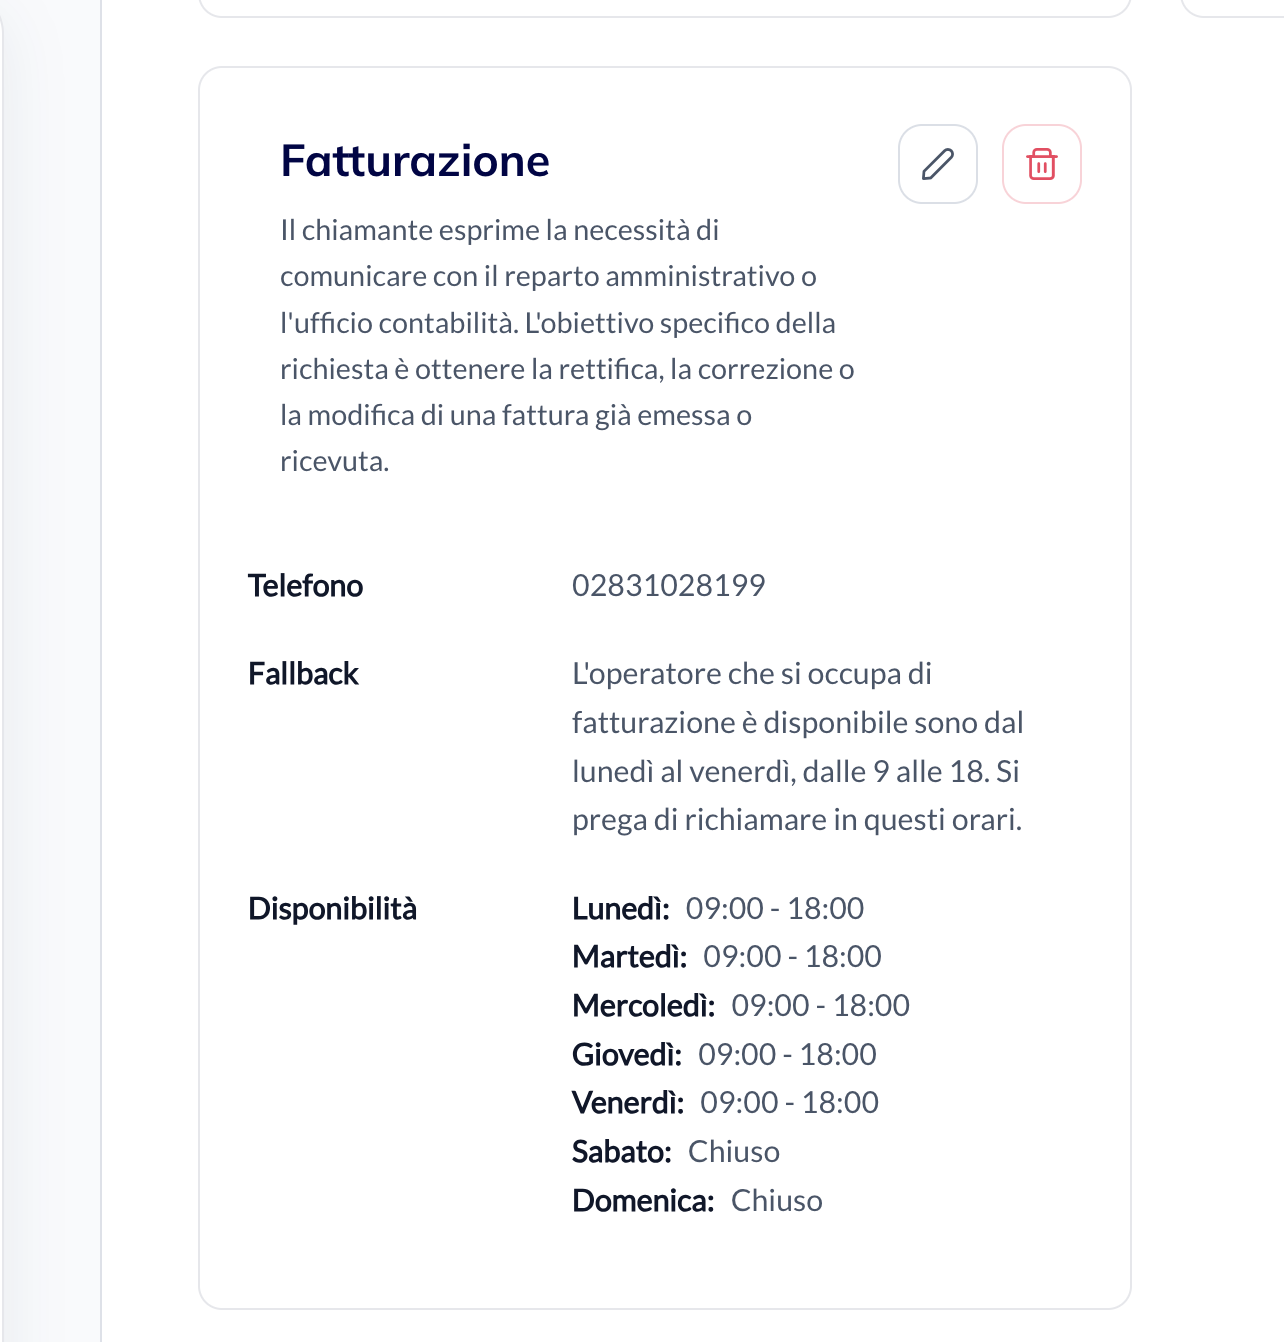This screenshot has width=1284, height=1342.
Task: Click the Venerdì day label
Action: [x=627, y=1103]
